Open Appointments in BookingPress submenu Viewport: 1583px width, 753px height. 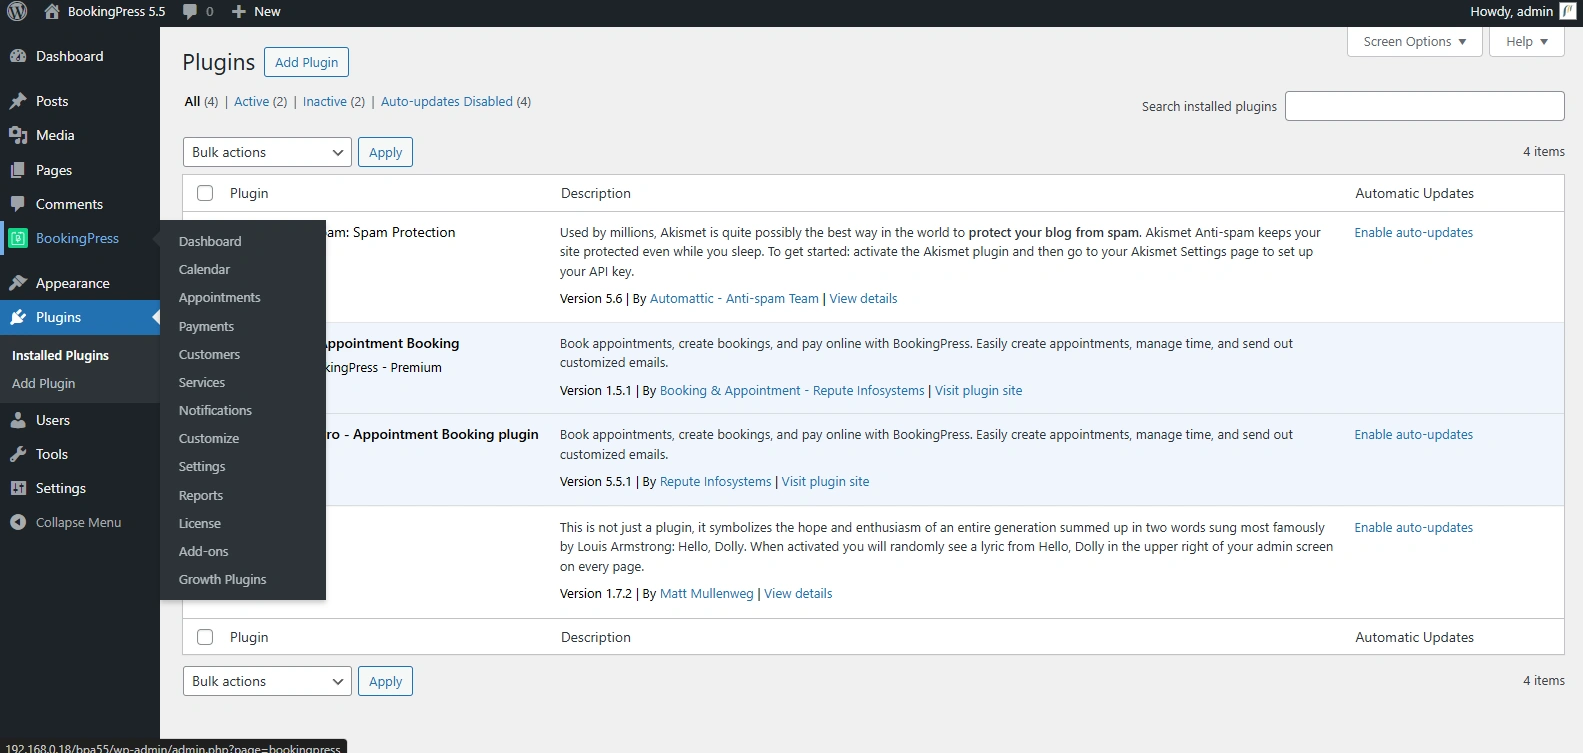point(220,298)
